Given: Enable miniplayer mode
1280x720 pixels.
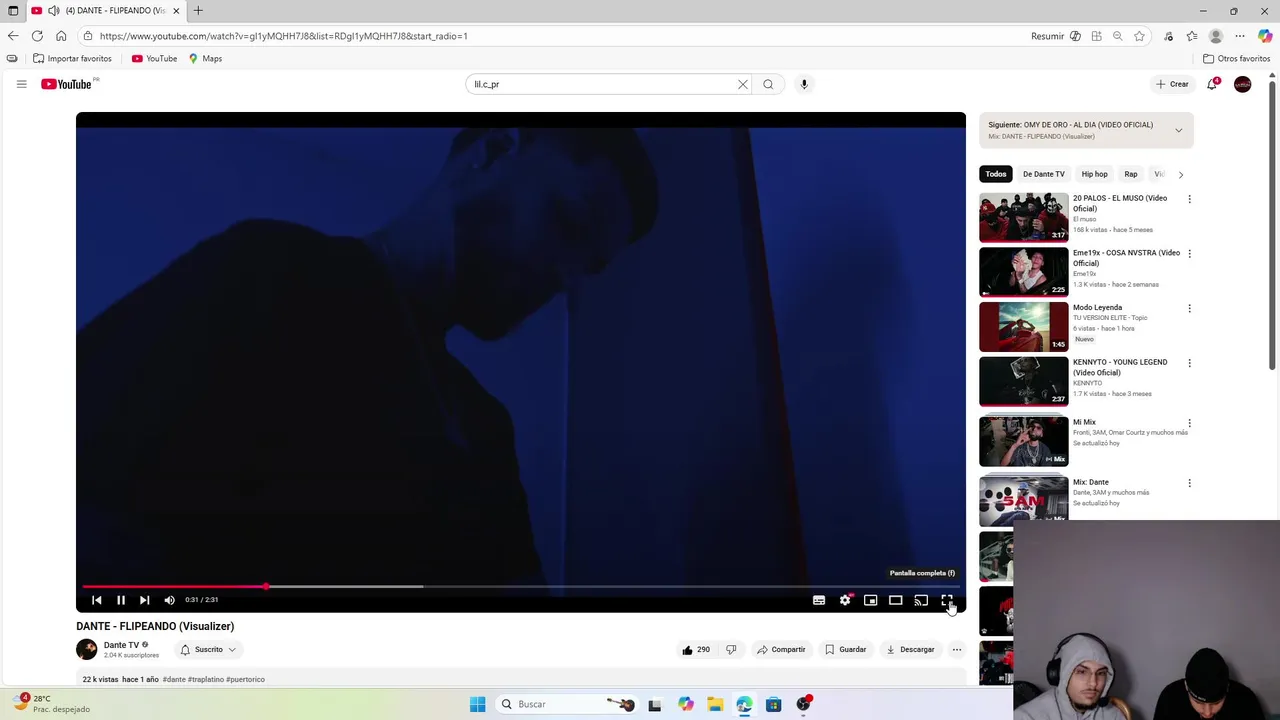Looking at the screenshot, I should click(x=870, y=600).
